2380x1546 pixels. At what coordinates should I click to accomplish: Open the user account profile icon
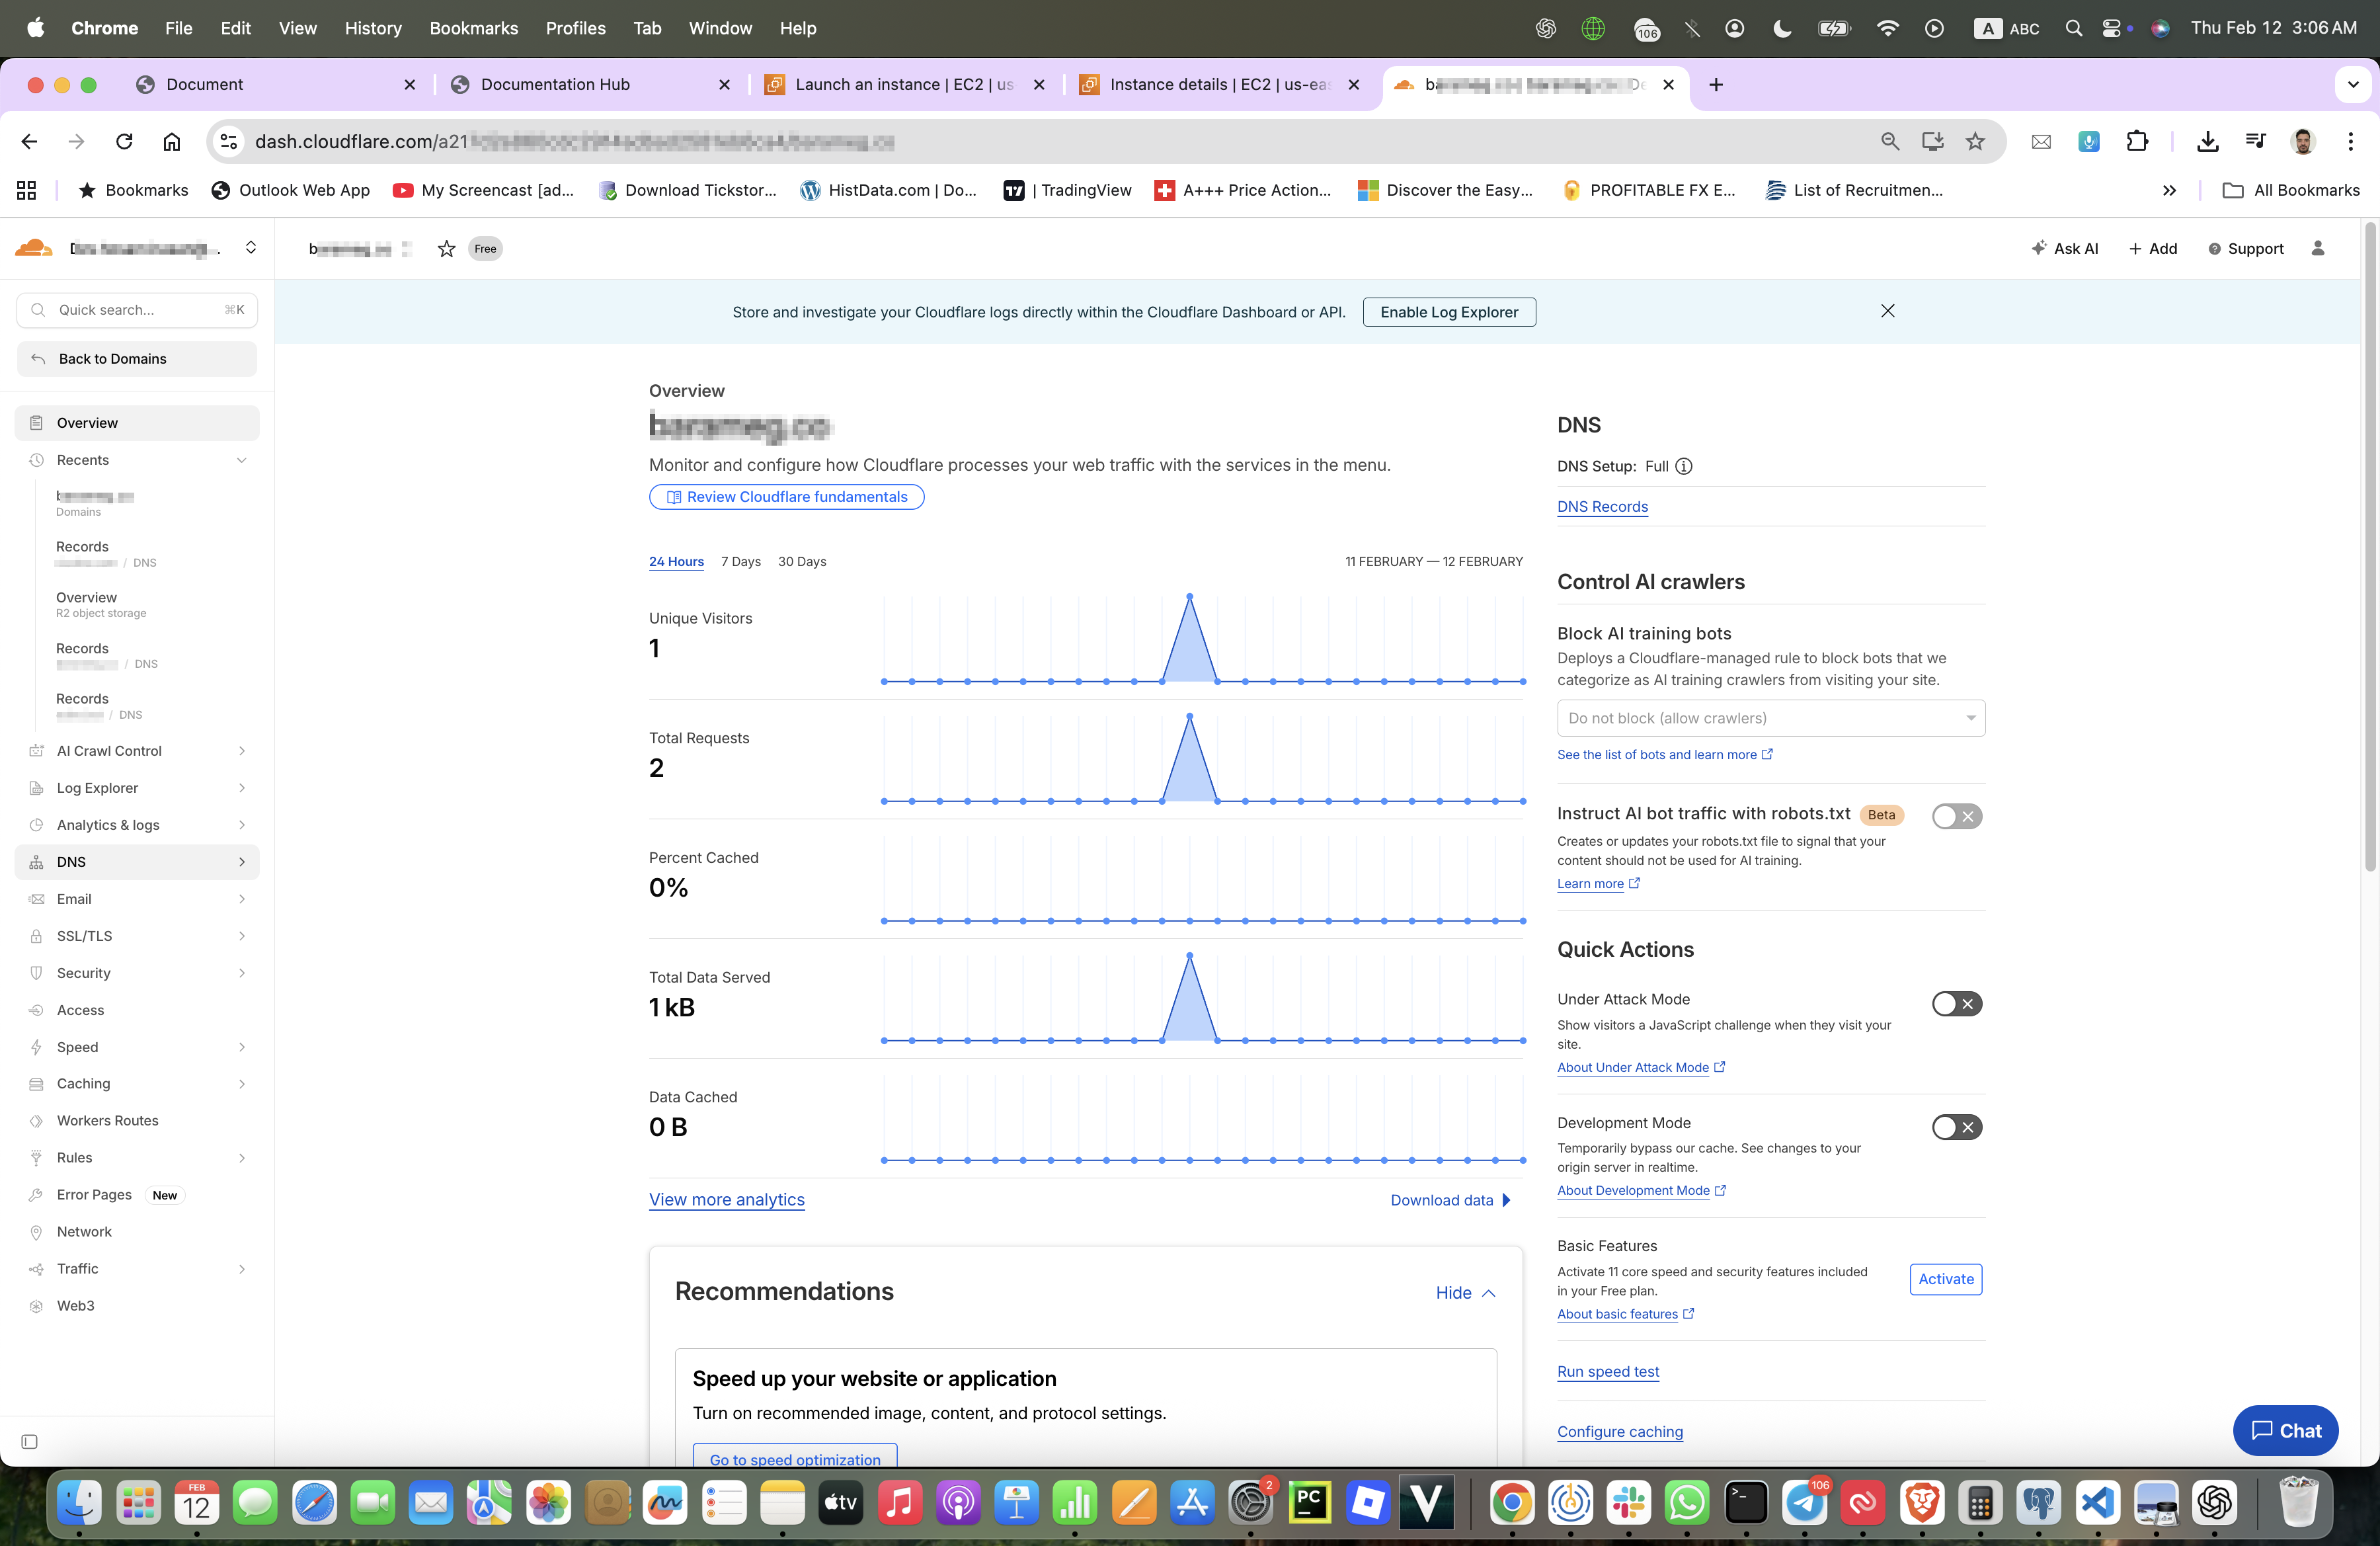click(2317, 248)
